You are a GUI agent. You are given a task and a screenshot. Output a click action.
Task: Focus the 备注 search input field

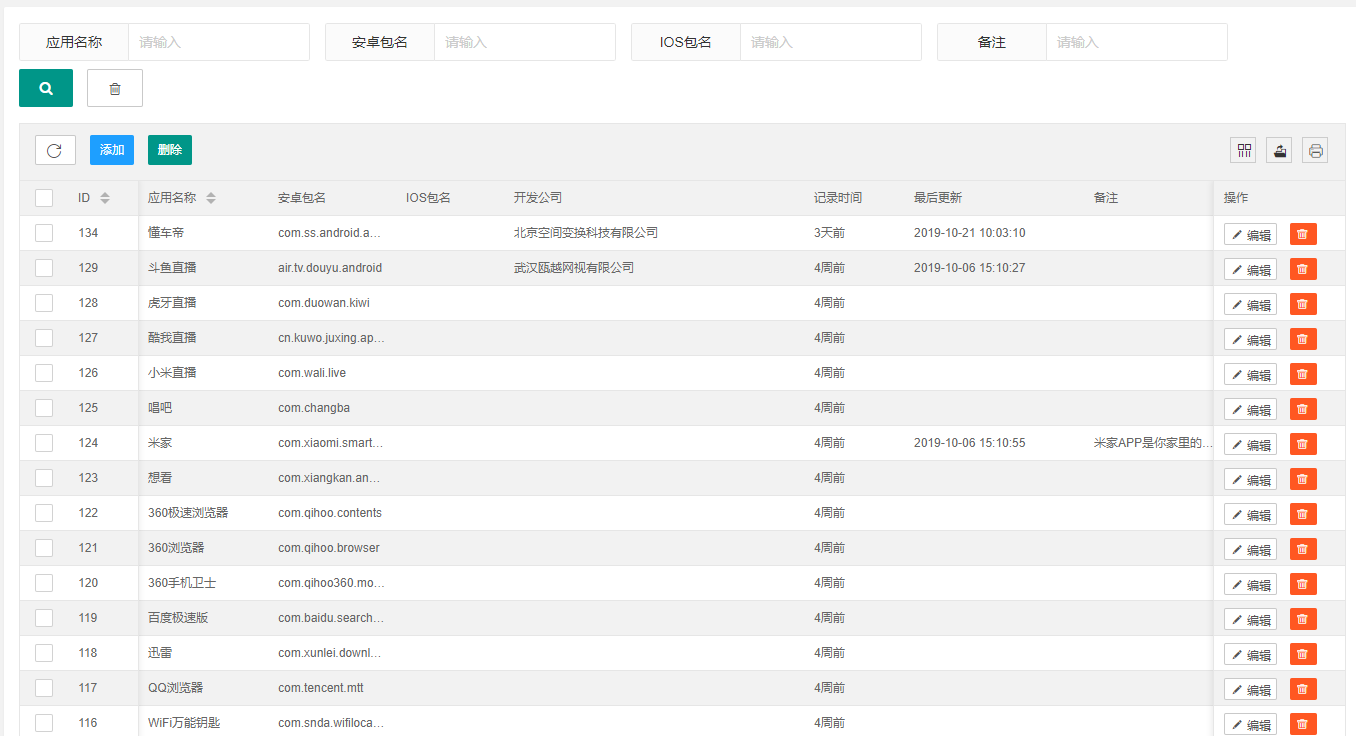click(1137, 42)
